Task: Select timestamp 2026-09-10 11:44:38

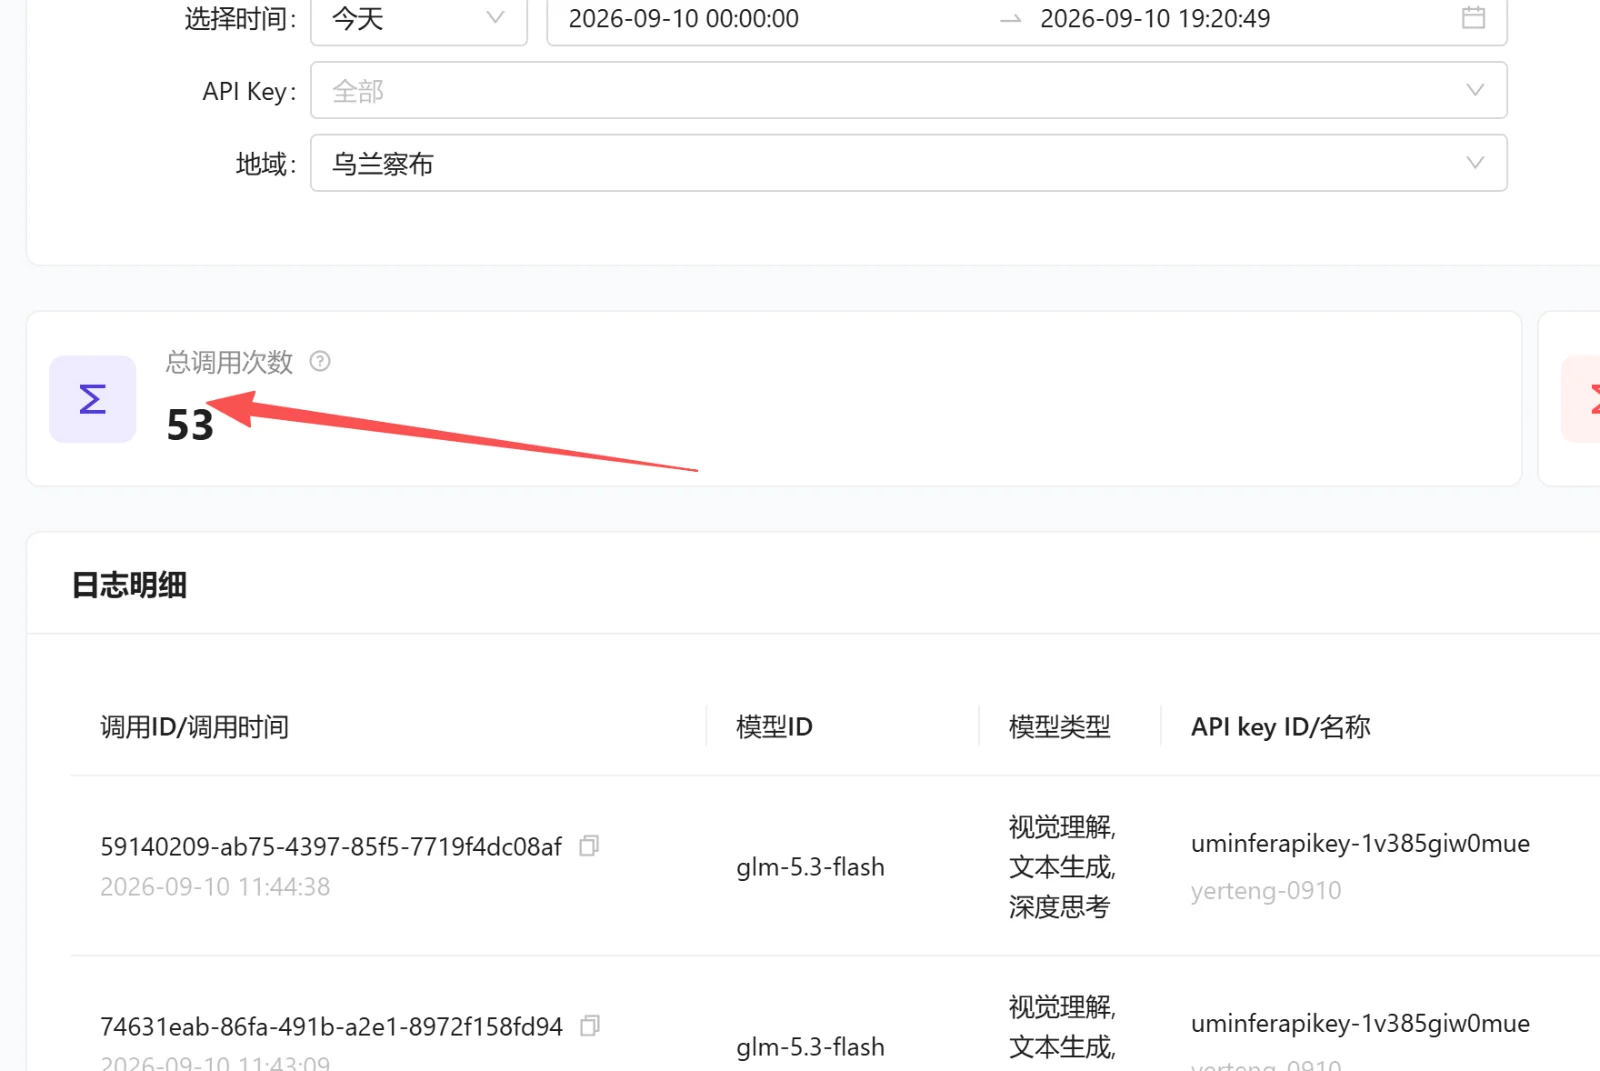Action: (x=215, y=887)
